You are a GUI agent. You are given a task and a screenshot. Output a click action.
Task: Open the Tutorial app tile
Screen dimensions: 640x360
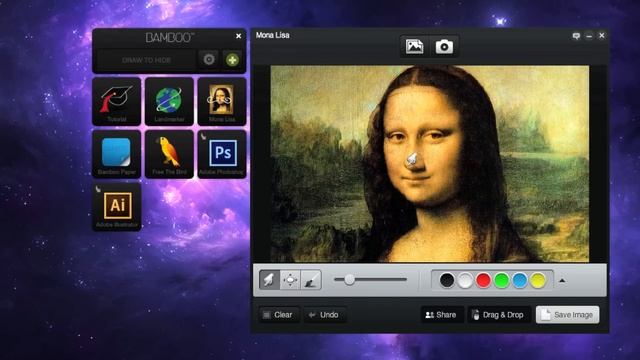click(117, 101)
